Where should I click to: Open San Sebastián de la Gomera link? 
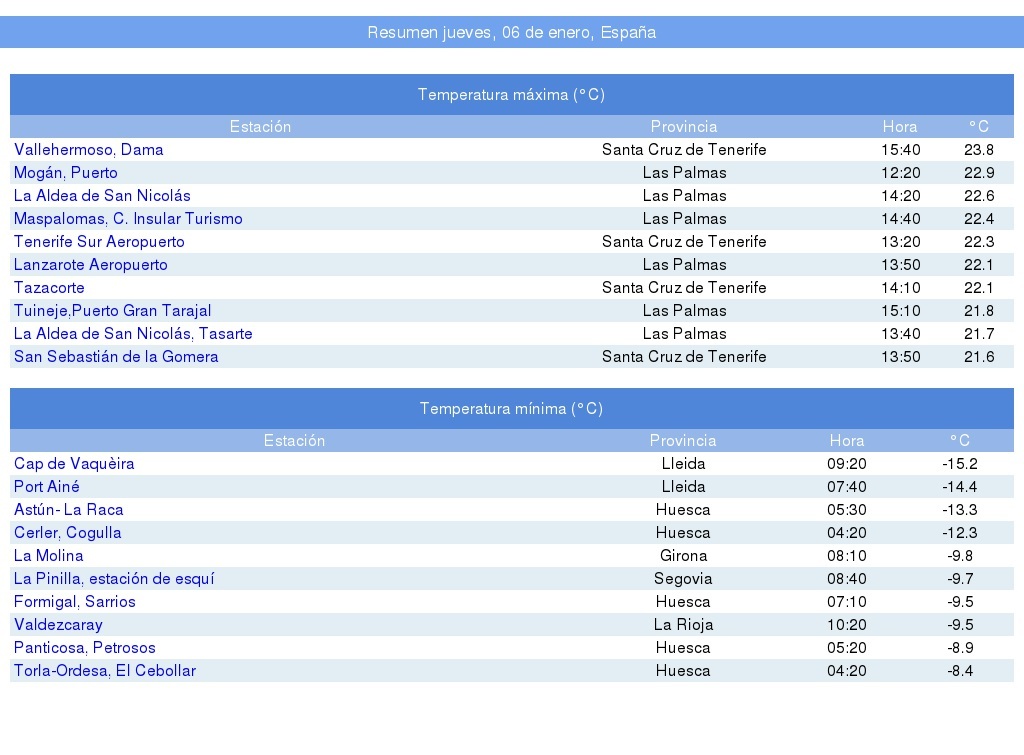(x=116, y=357)
